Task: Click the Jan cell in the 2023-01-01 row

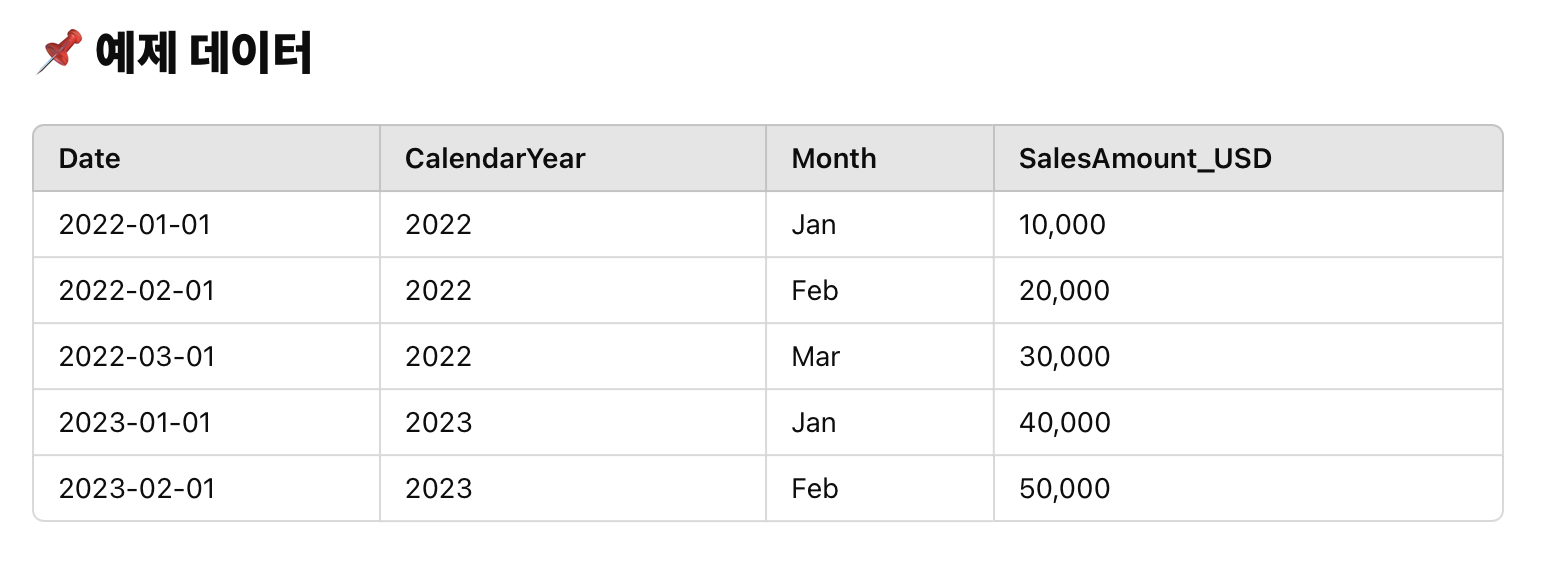Action: click(814, 422)
